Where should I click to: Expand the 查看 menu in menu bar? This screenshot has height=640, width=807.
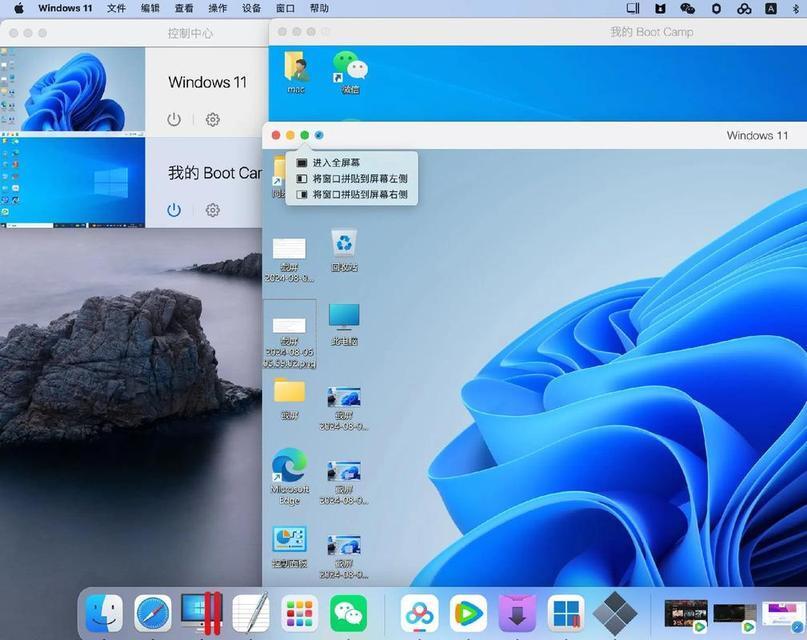pyautogui.click(x=184, y=8)
